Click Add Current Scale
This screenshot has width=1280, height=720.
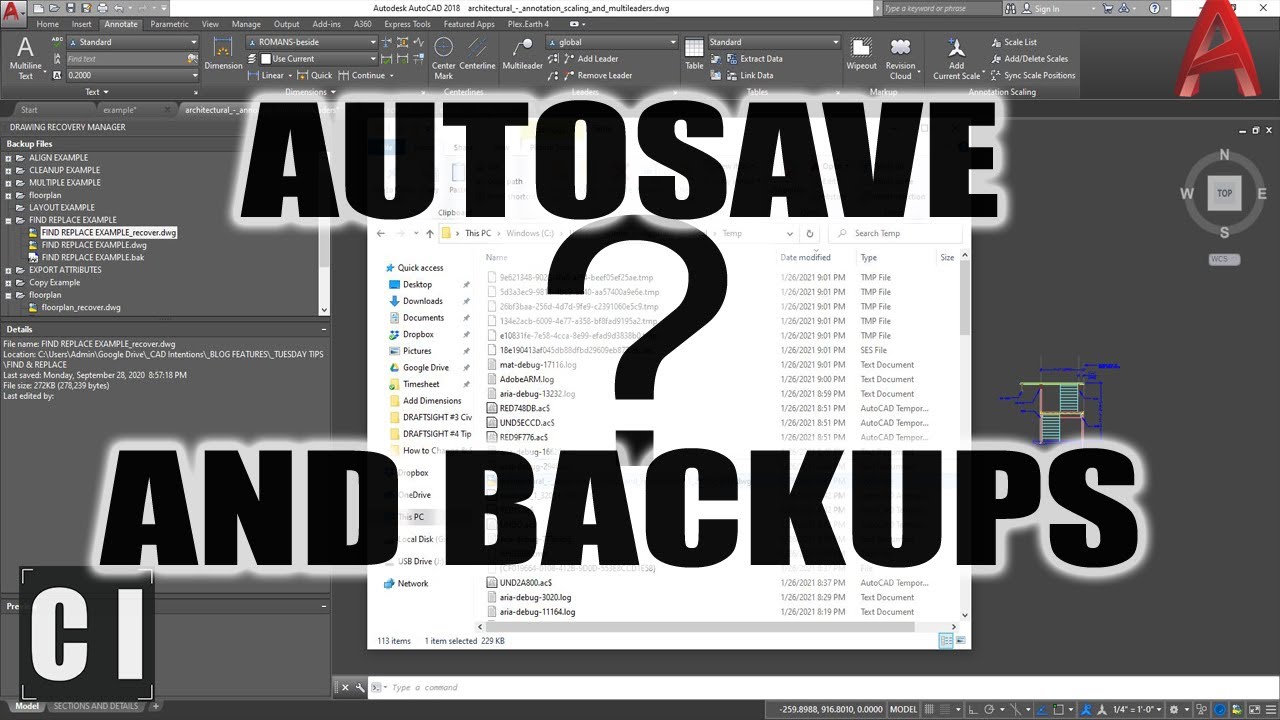click(x=957, y=59)
